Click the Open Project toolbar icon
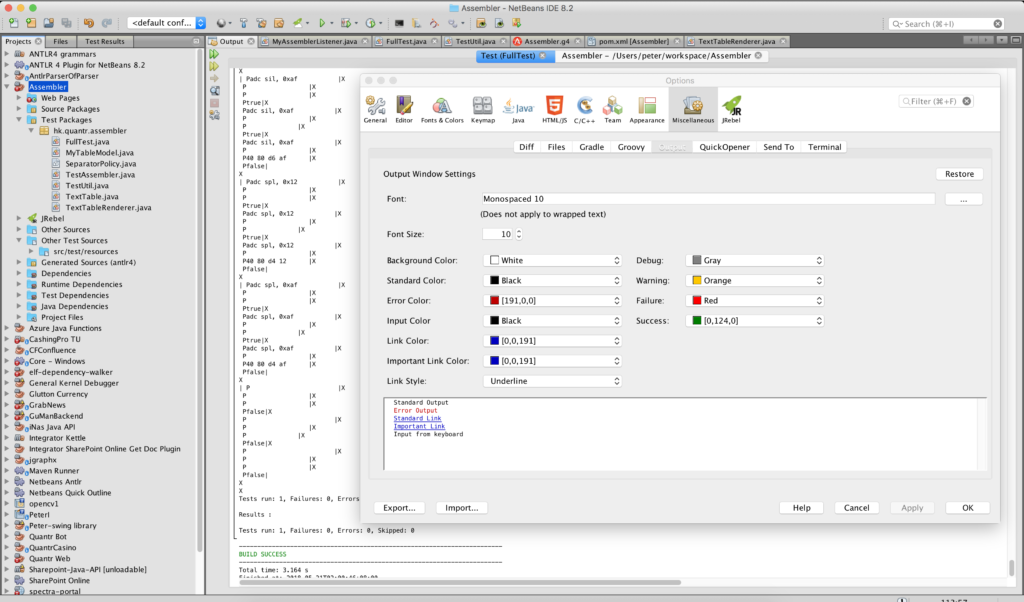Image resolution: width=1024 pixels, height=602 pixels. tap(48, 24)
